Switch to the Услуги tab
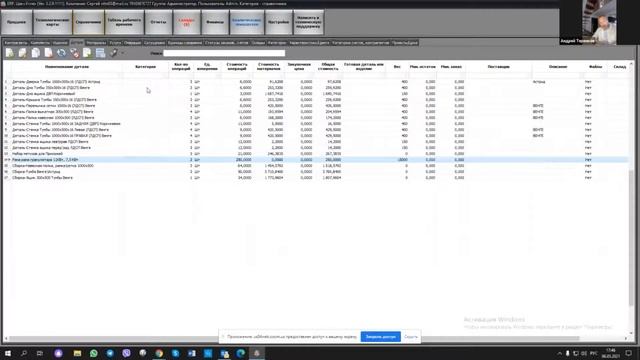 115,42
